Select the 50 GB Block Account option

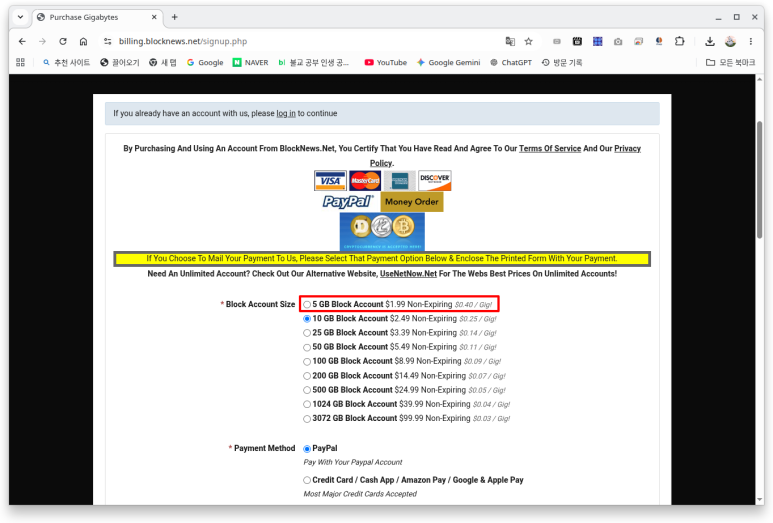pos(307,348)
